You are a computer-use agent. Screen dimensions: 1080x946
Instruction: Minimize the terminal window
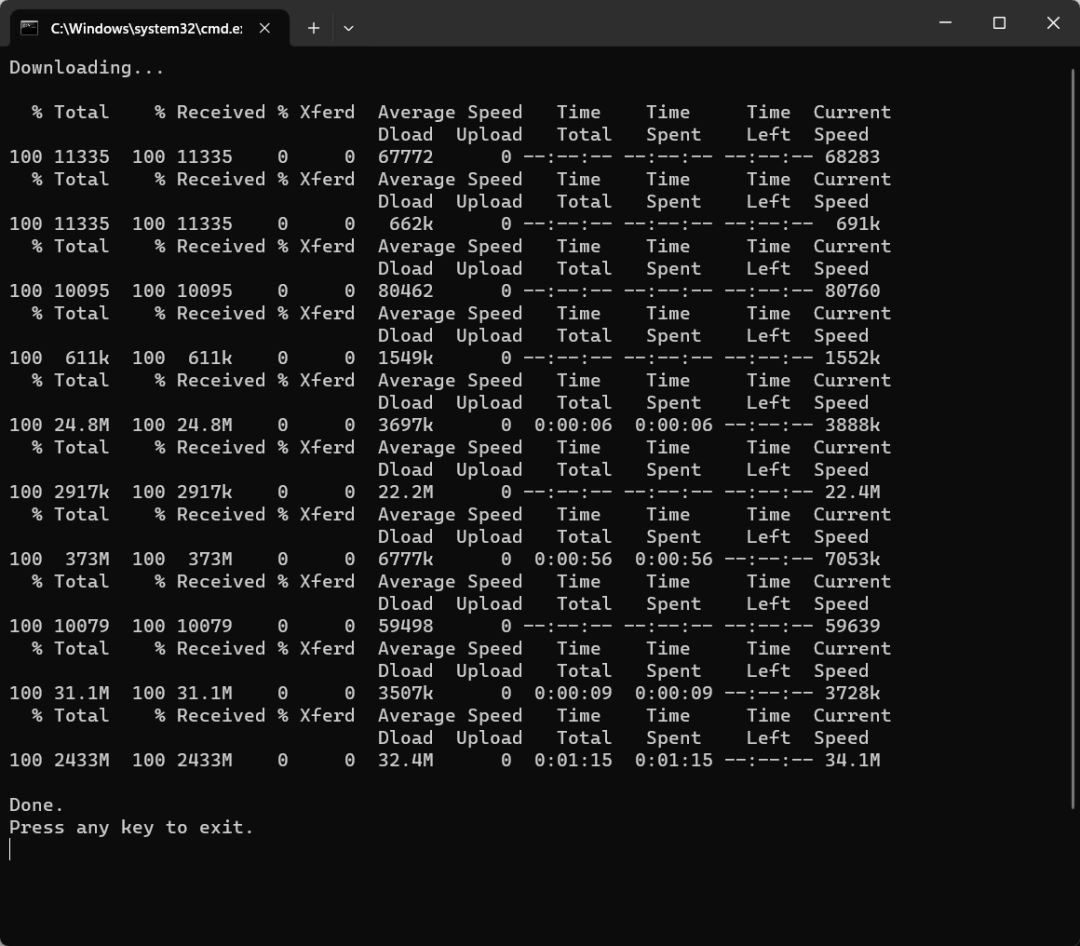[945, 23]
